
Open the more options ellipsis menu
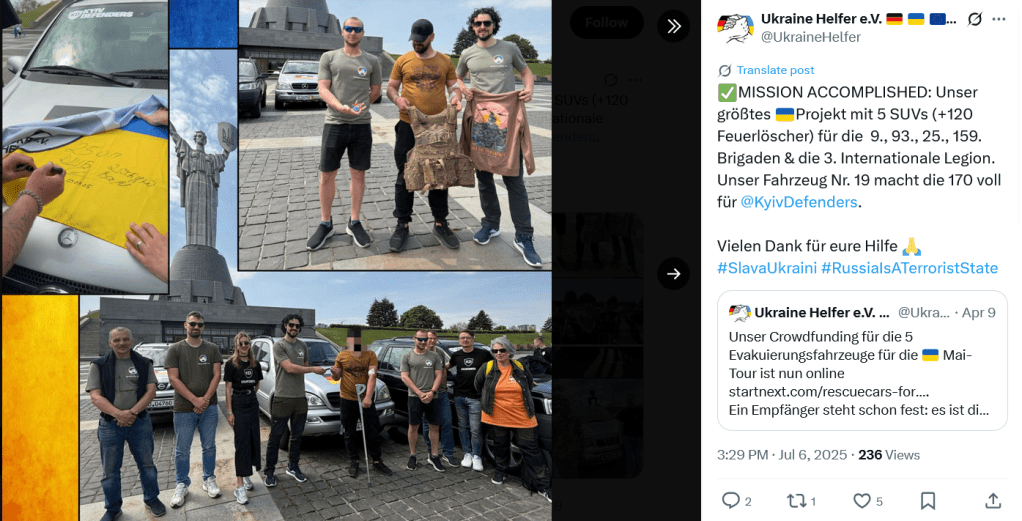click(999, 19)
